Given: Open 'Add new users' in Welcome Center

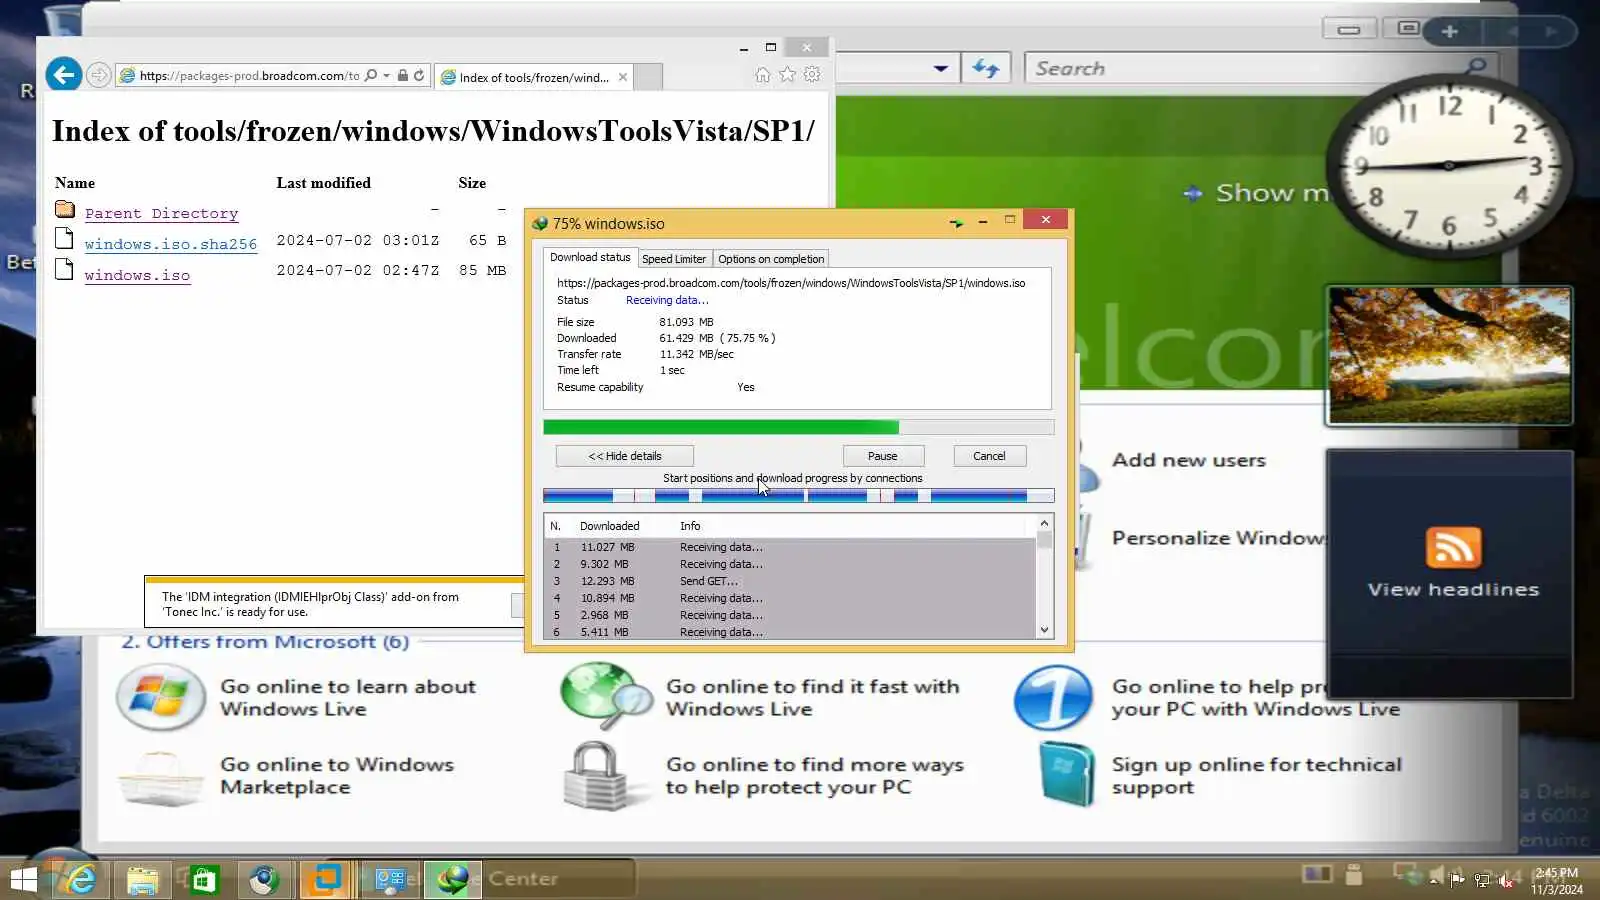Looking at the screenshot, I should point(1189,460).
